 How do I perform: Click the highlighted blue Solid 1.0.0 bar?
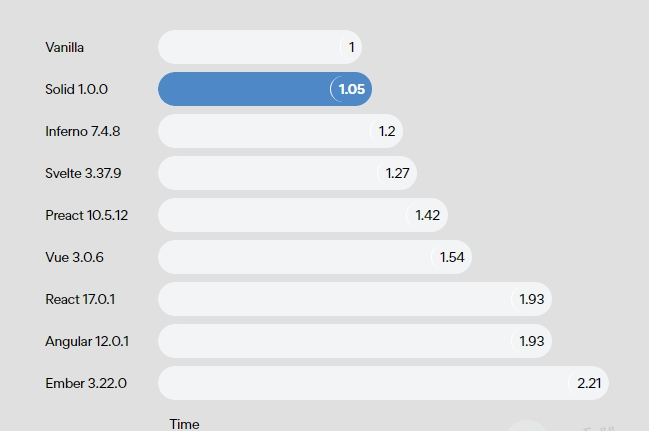pos(265,89)
